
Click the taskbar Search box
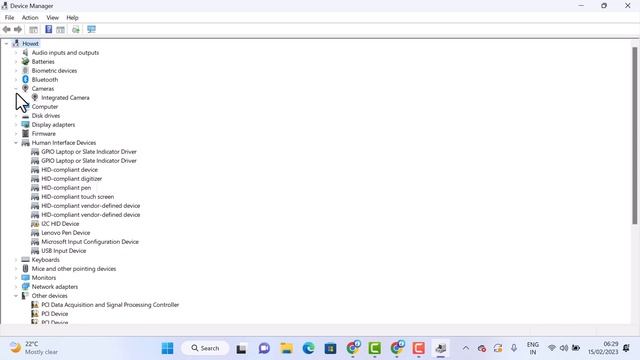pyautogui.click(x=205, y=348)
